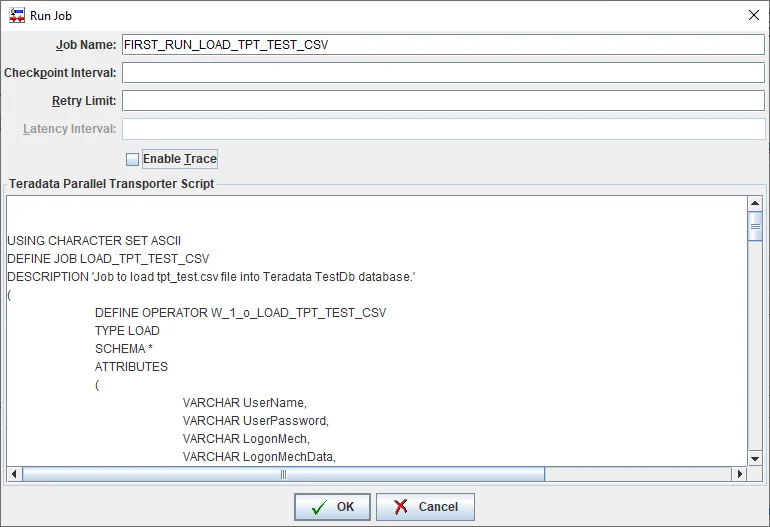
Task: Place cursor on DEFINE JOB LOAD_TPT_TEST_CSV line
Action: [108, 259]
